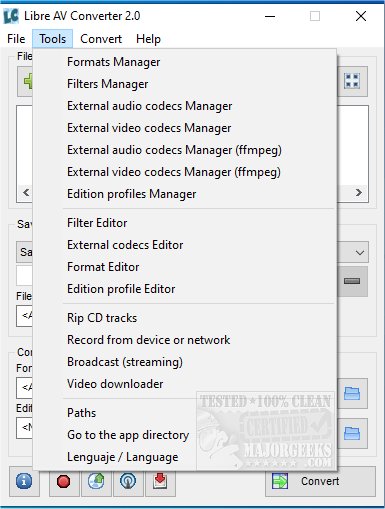Close the Tools menu

[x=52, y=39]
